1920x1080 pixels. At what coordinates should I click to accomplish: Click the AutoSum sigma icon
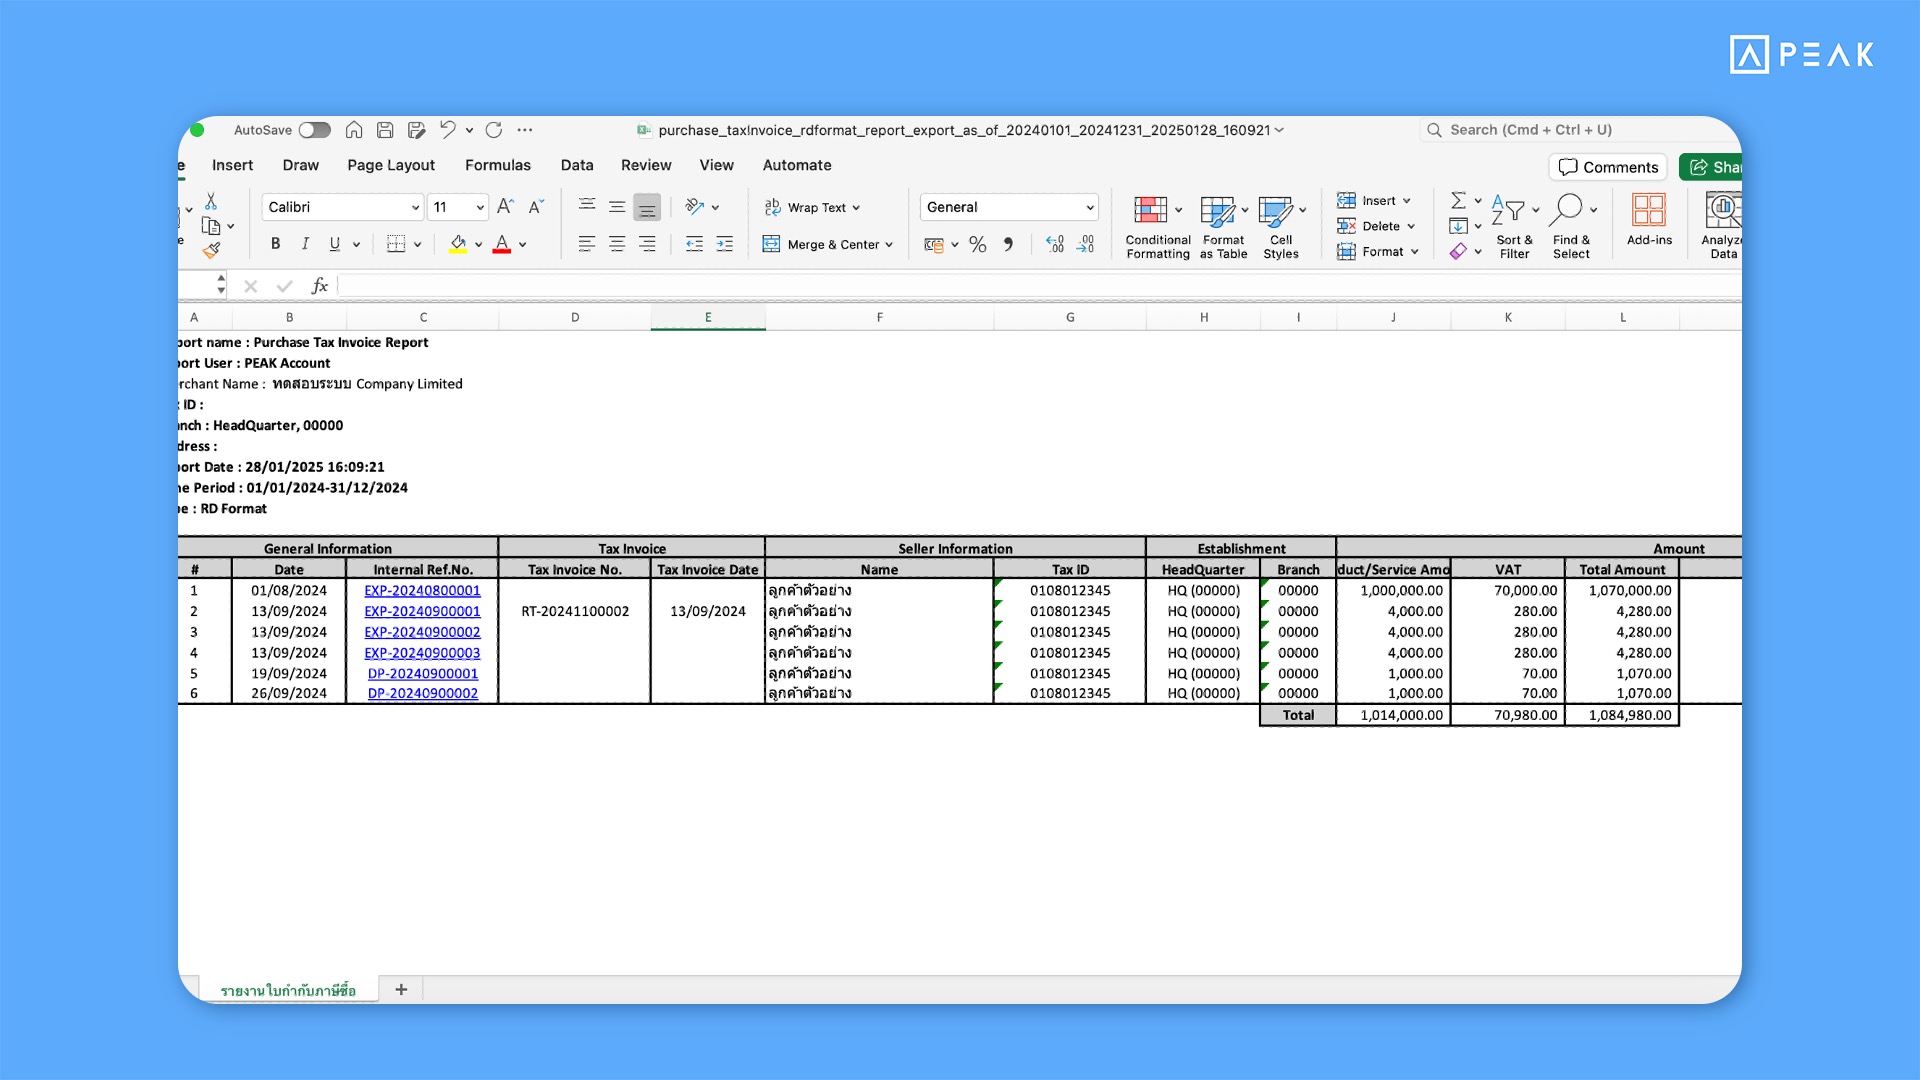tap(1459, 200)
